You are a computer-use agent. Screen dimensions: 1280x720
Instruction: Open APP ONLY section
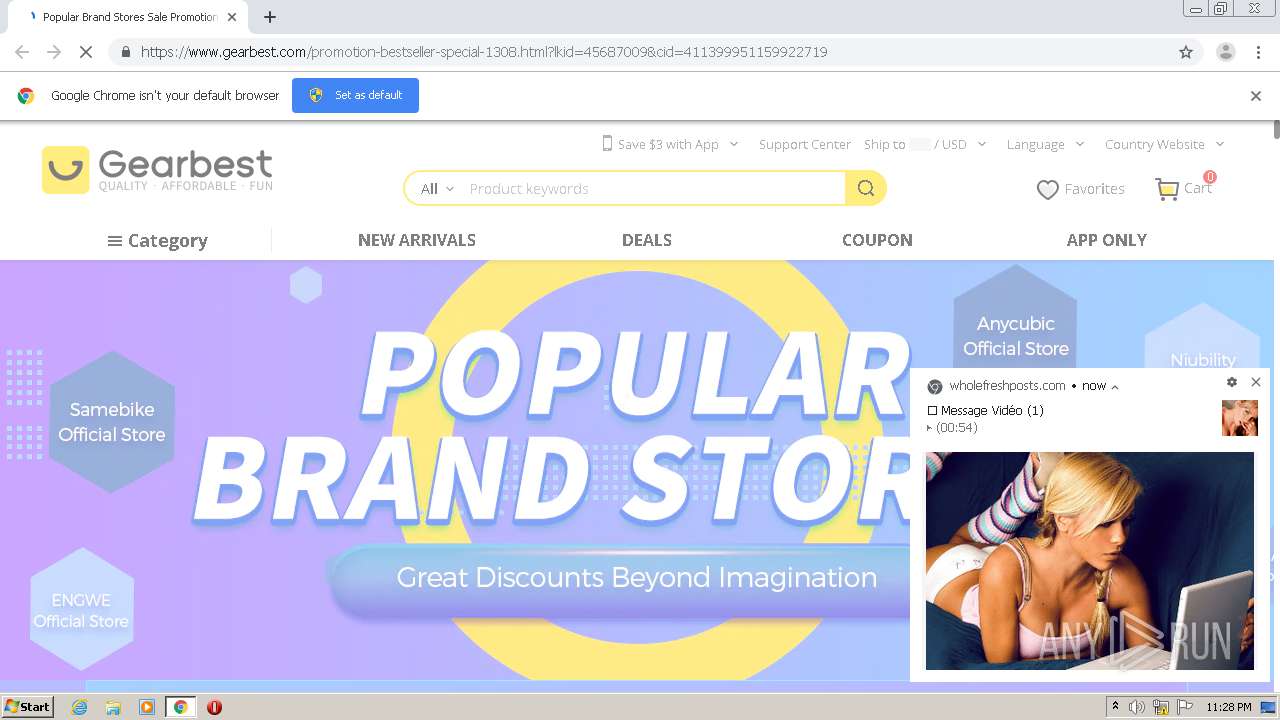click(1107, 240)
